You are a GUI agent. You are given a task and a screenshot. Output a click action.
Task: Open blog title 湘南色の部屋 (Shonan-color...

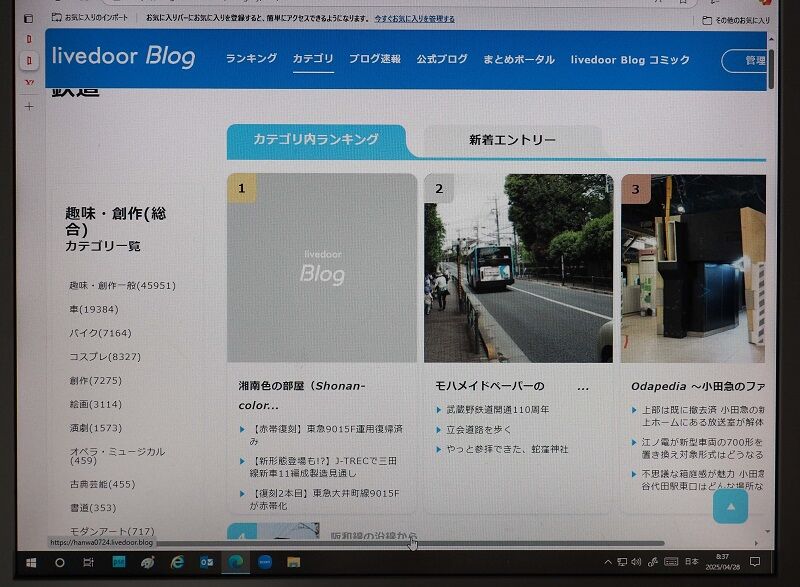click(x=302, y=395)
